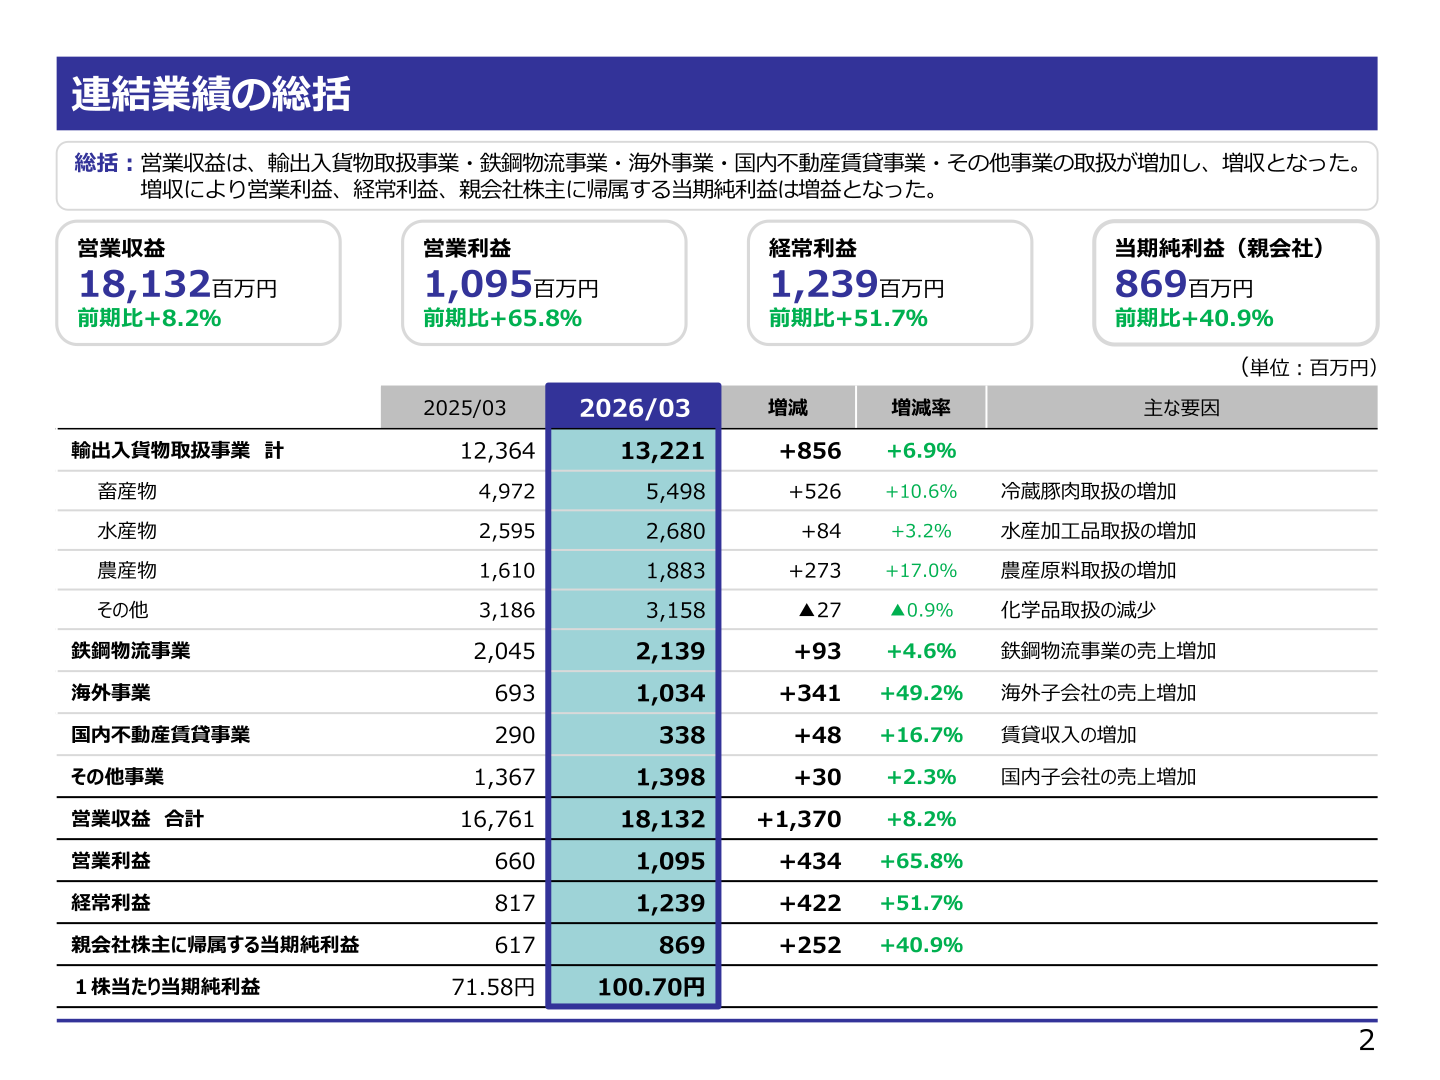This screenshot has width=1440, height=1080.
Task: Click the 2,139 cell
Action: click(x=670, y=651)
